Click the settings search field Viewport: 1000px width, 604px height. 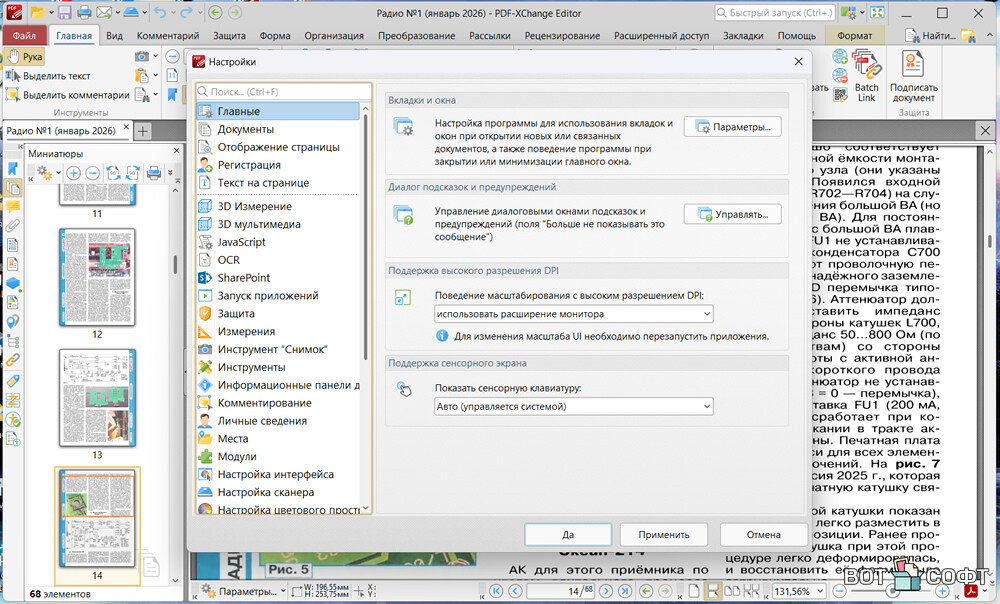click(x=284, y=91)
